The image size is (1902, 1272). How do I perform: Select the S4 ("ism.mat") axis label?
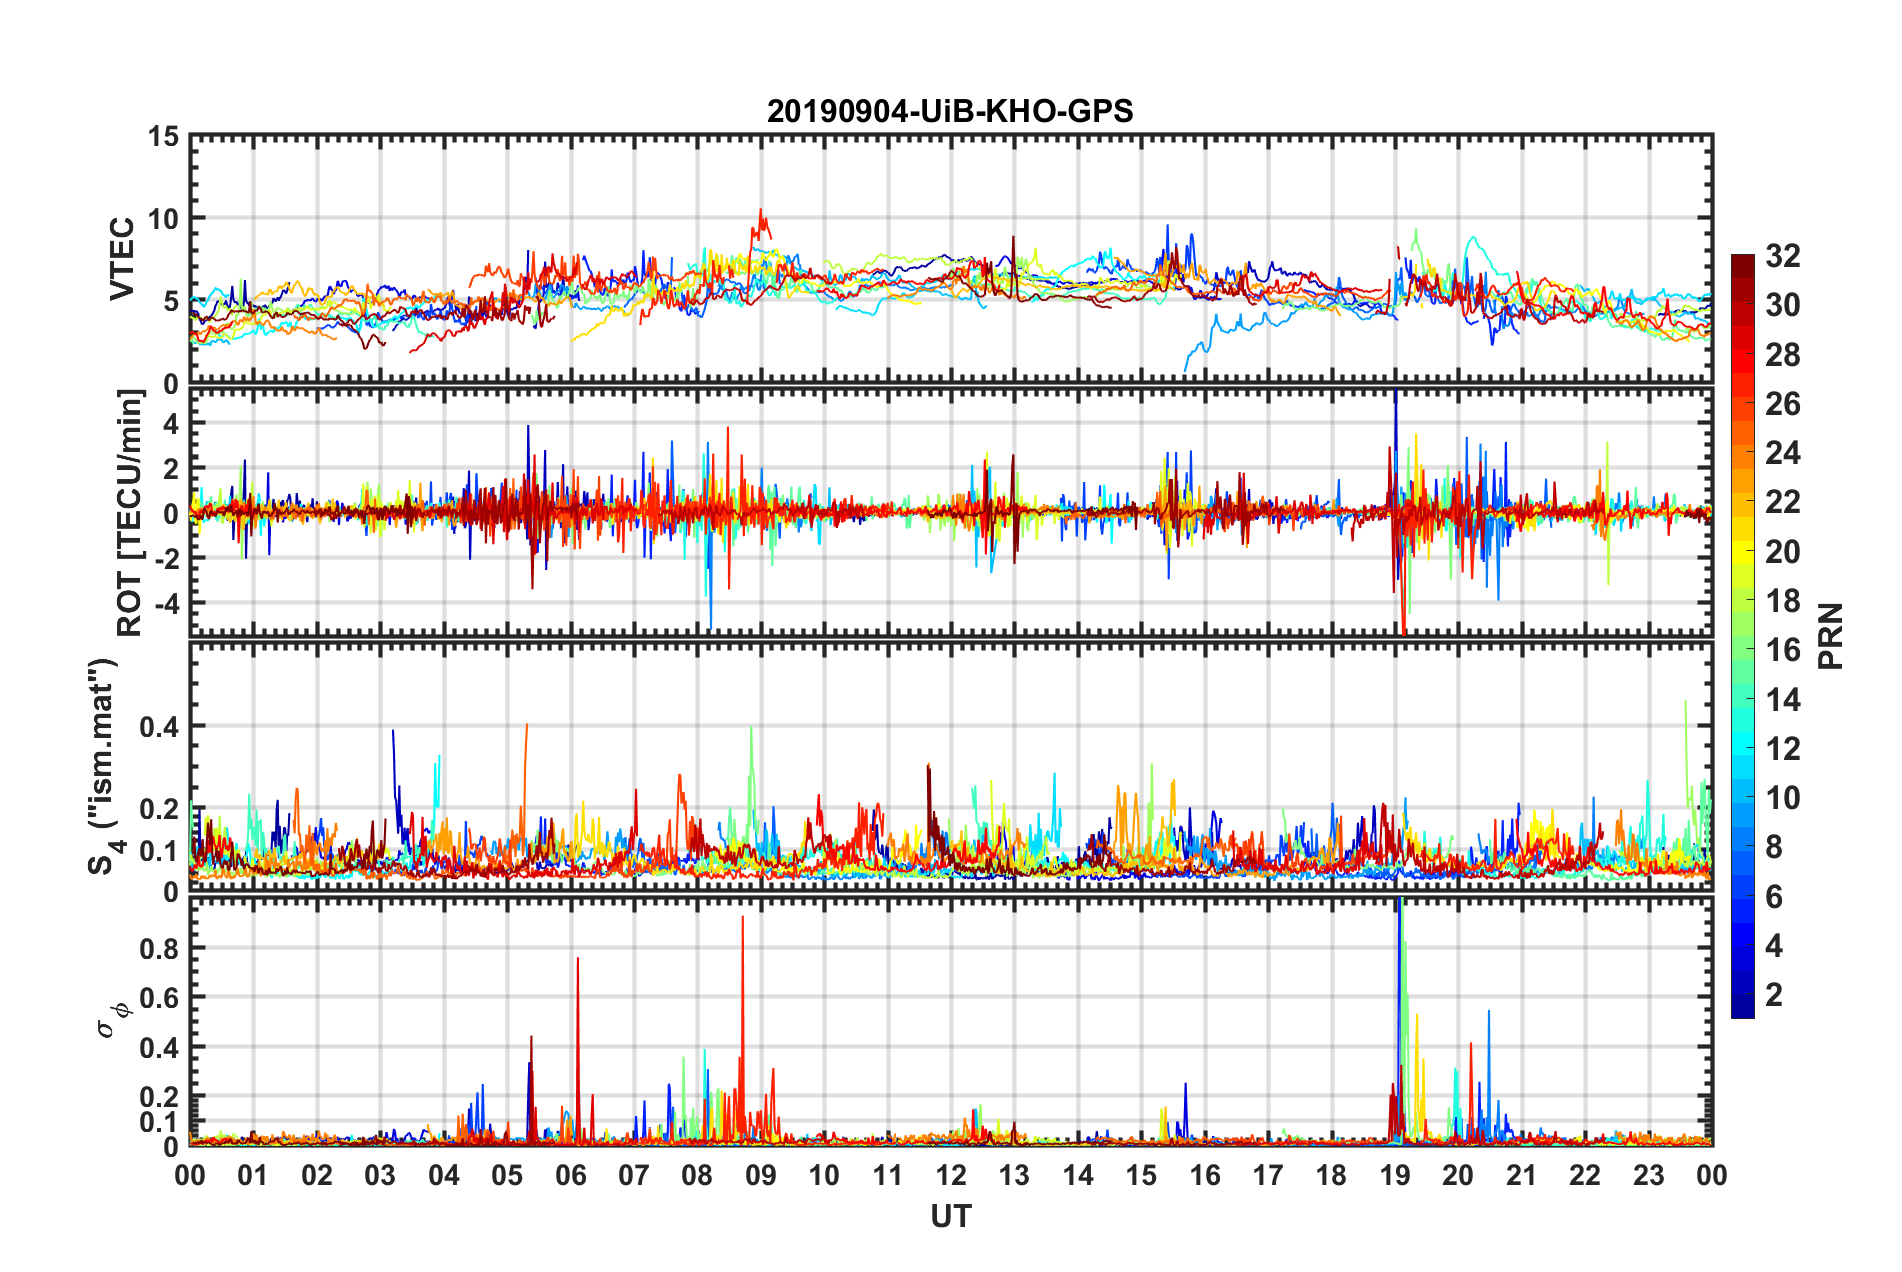(104, 767)
